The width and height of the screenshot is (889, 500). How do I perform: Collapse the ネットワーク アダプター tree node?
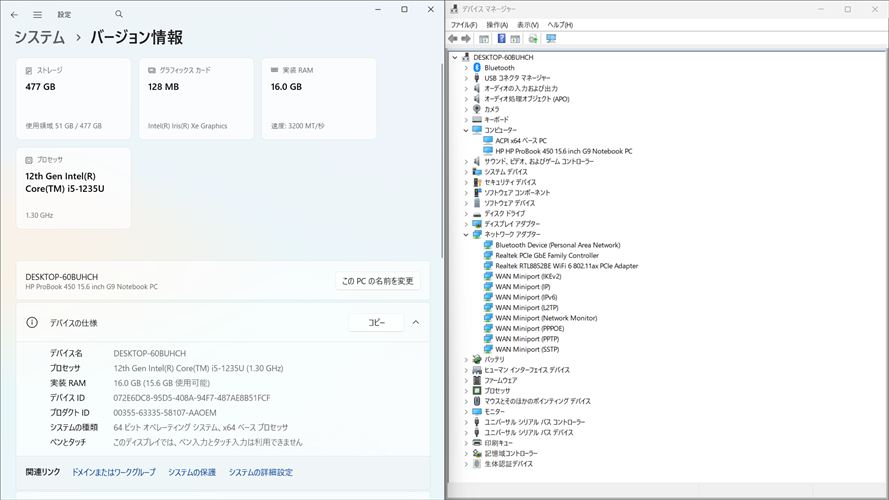(x=466, y=234)
